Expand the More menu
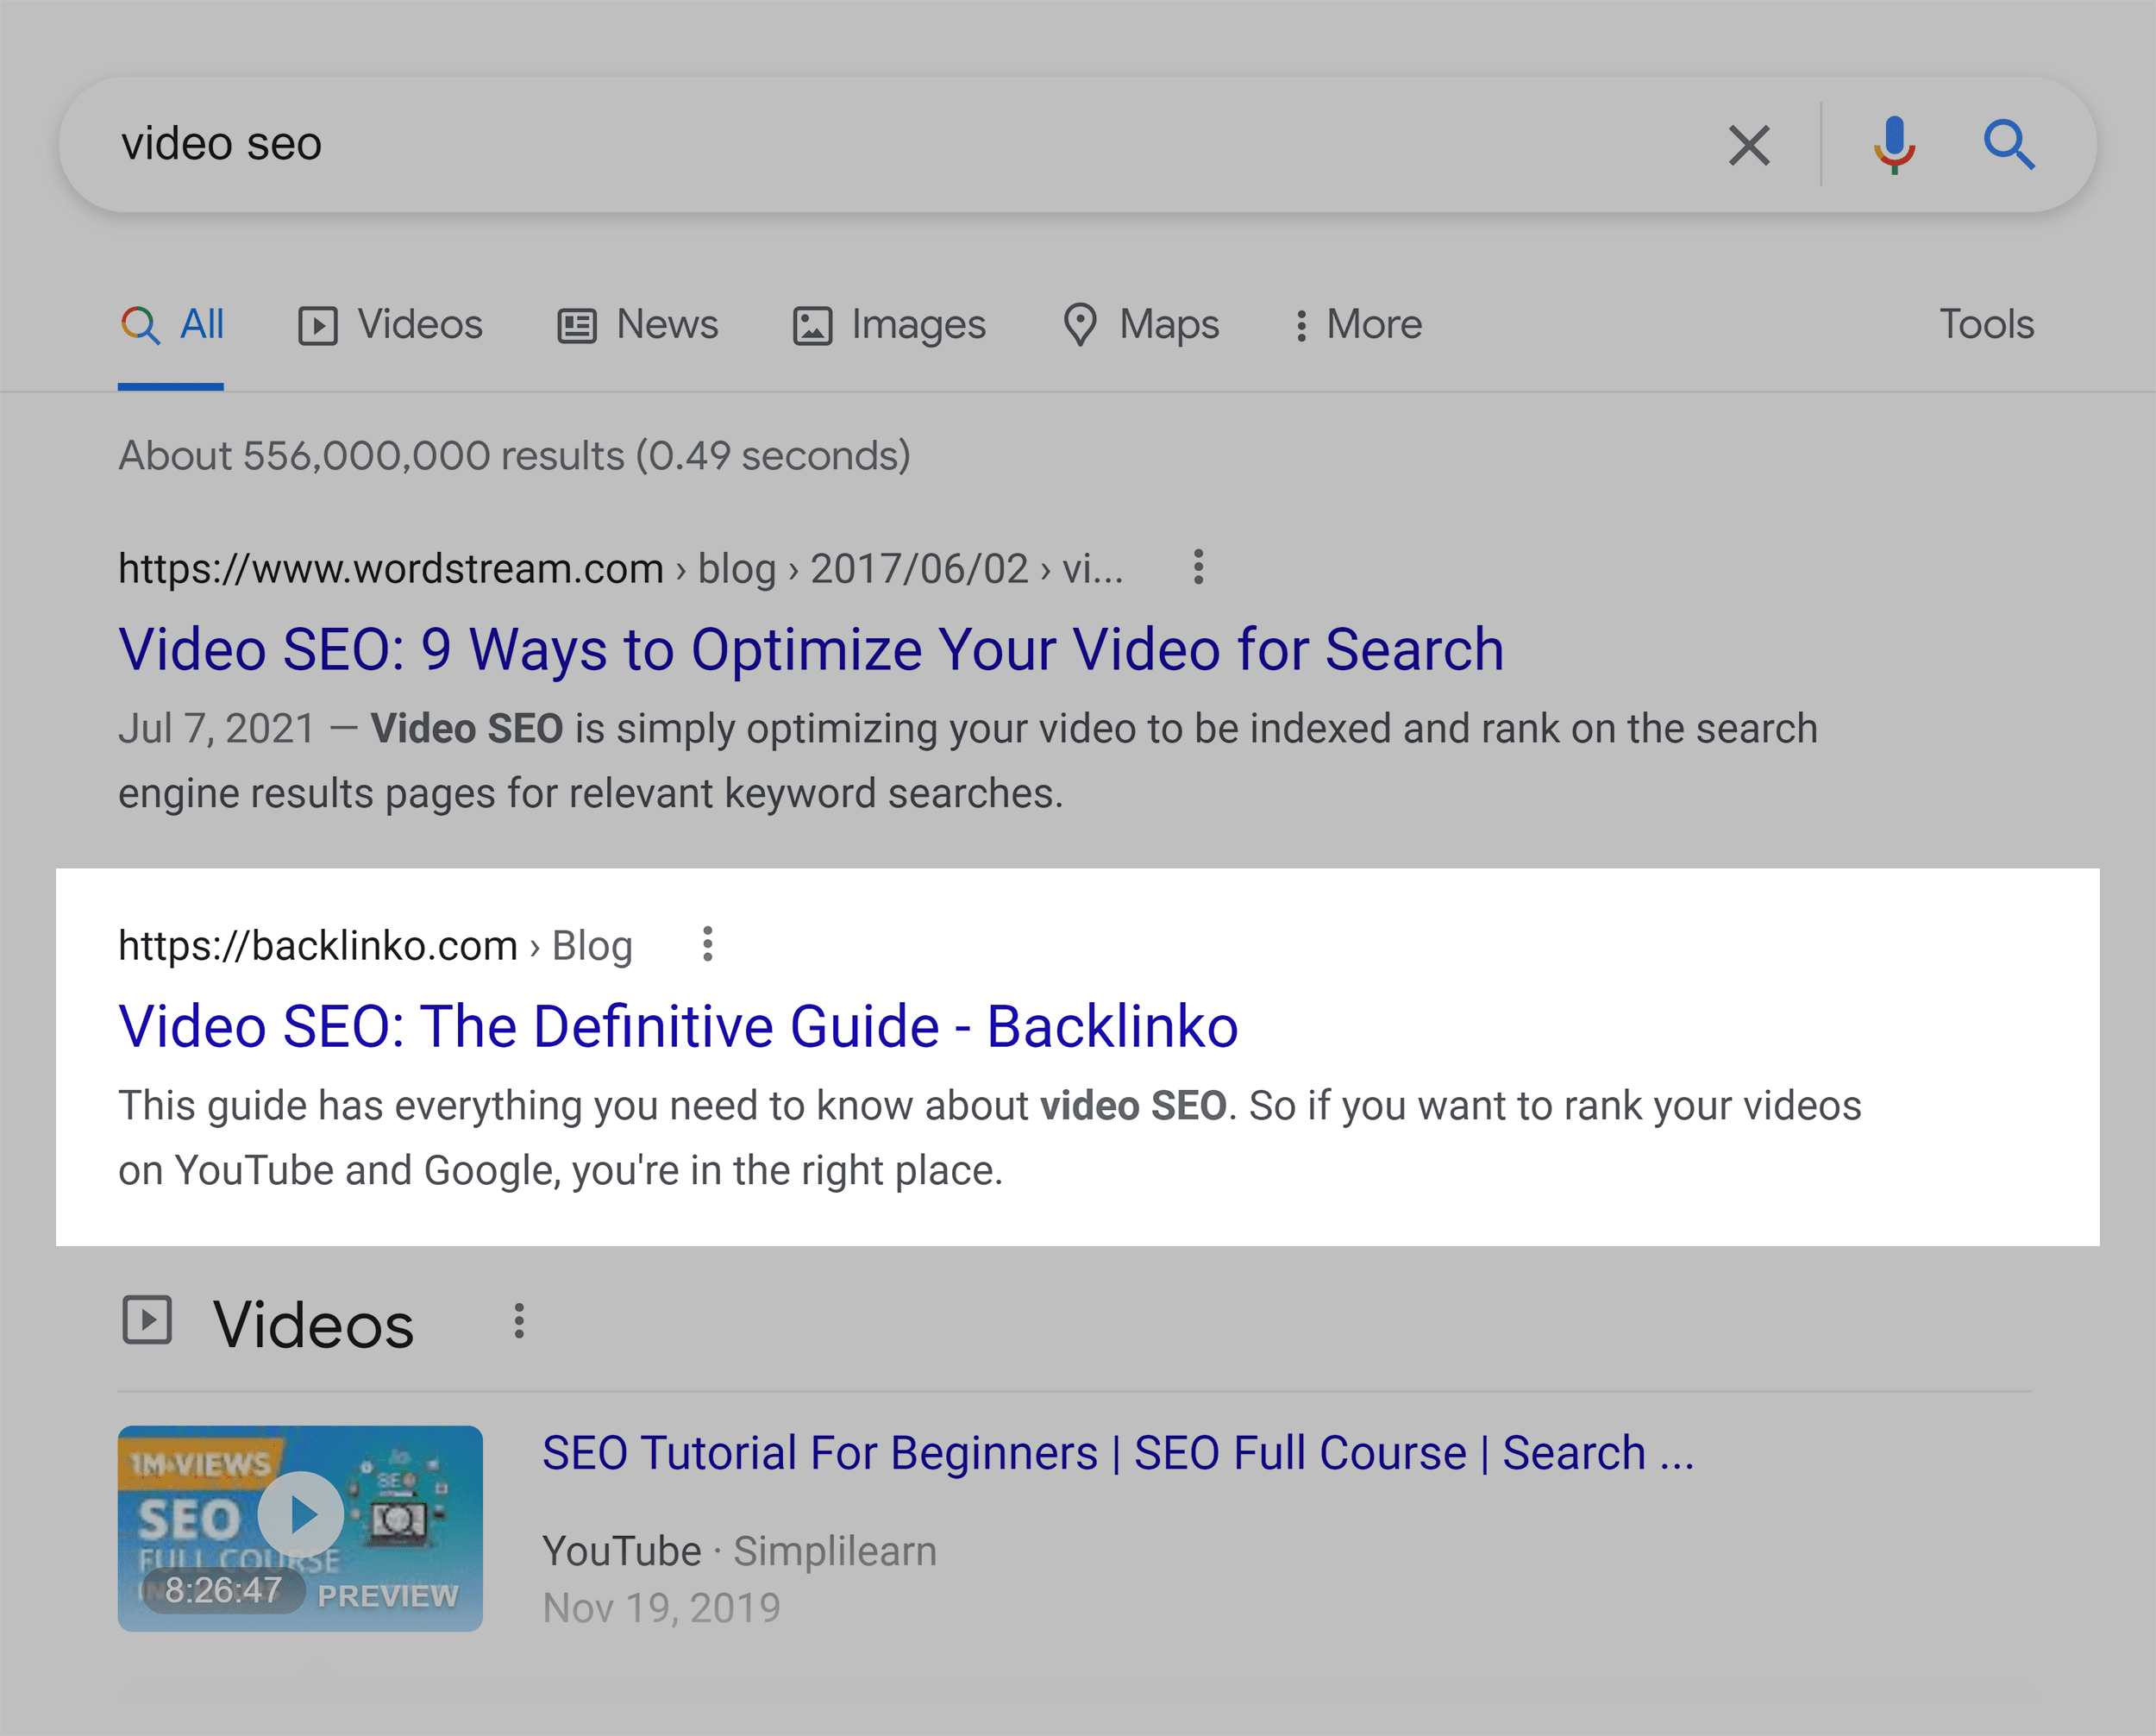Screen dimensions: 2156x1736 click(1357, 325)
